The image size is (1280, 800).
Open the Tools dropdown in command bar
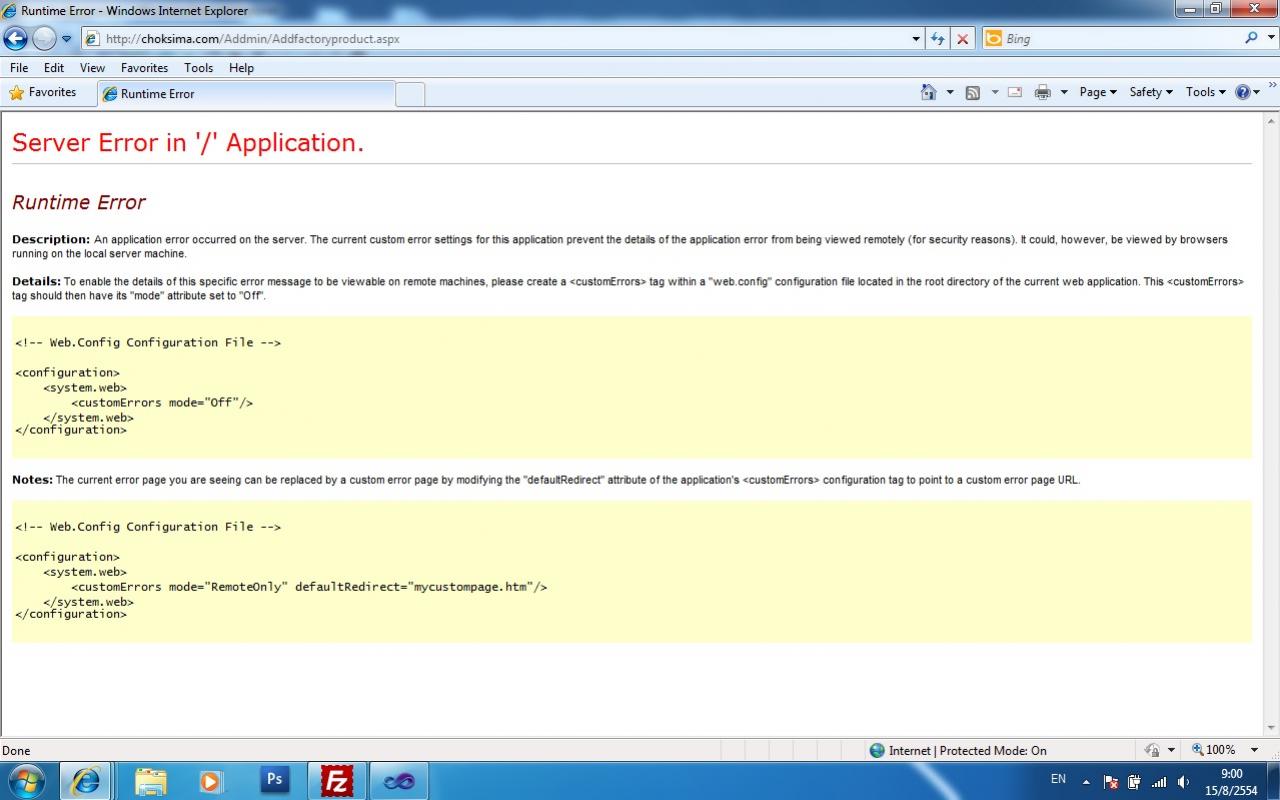(1205, 92)
